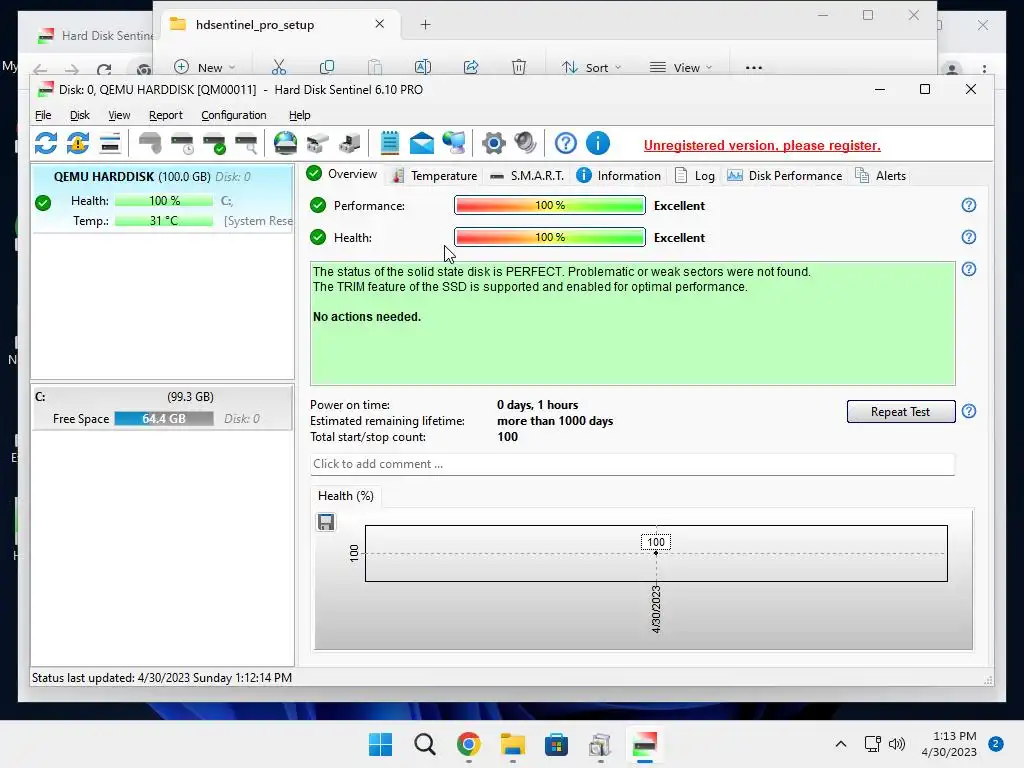Click the C: partition Free Space bar
Viewport: 1024px width, 768px height.
tap(164, 419)
